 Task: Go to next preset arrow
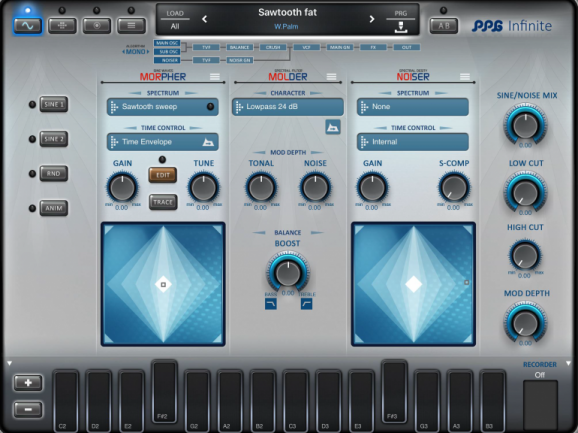[372, 19]
